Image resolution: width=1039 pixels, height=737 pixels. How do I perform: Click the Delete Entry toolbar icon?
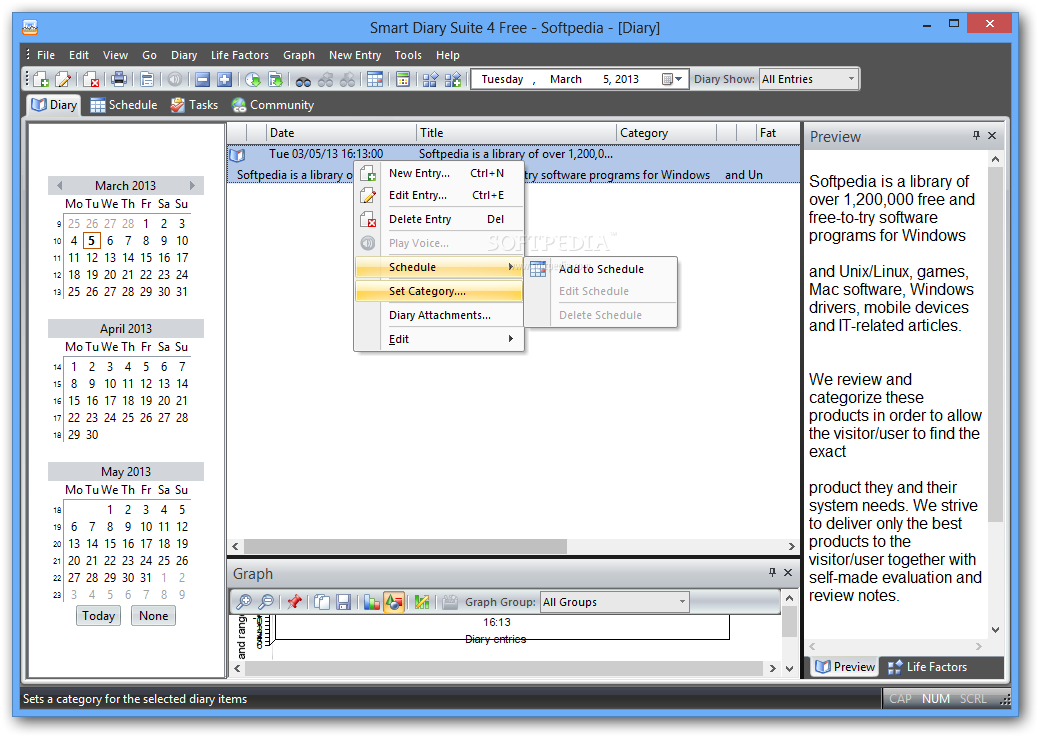pyautogui.click(x=91, y=80)
